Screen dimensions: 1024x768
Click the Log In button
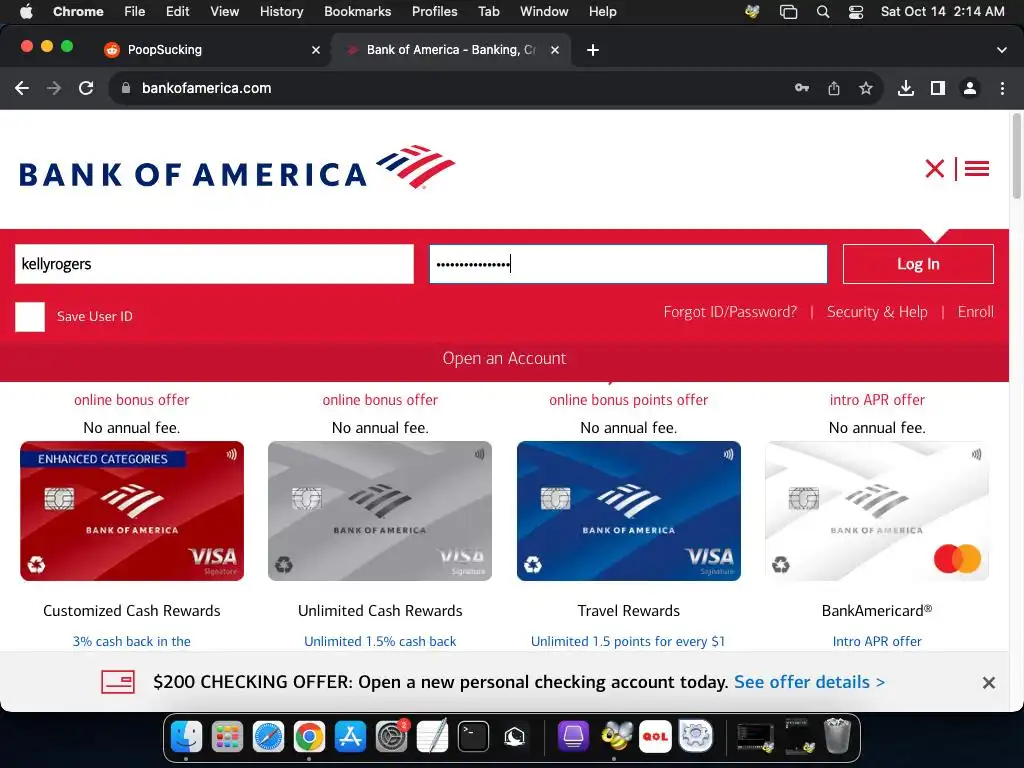[918, 264]
